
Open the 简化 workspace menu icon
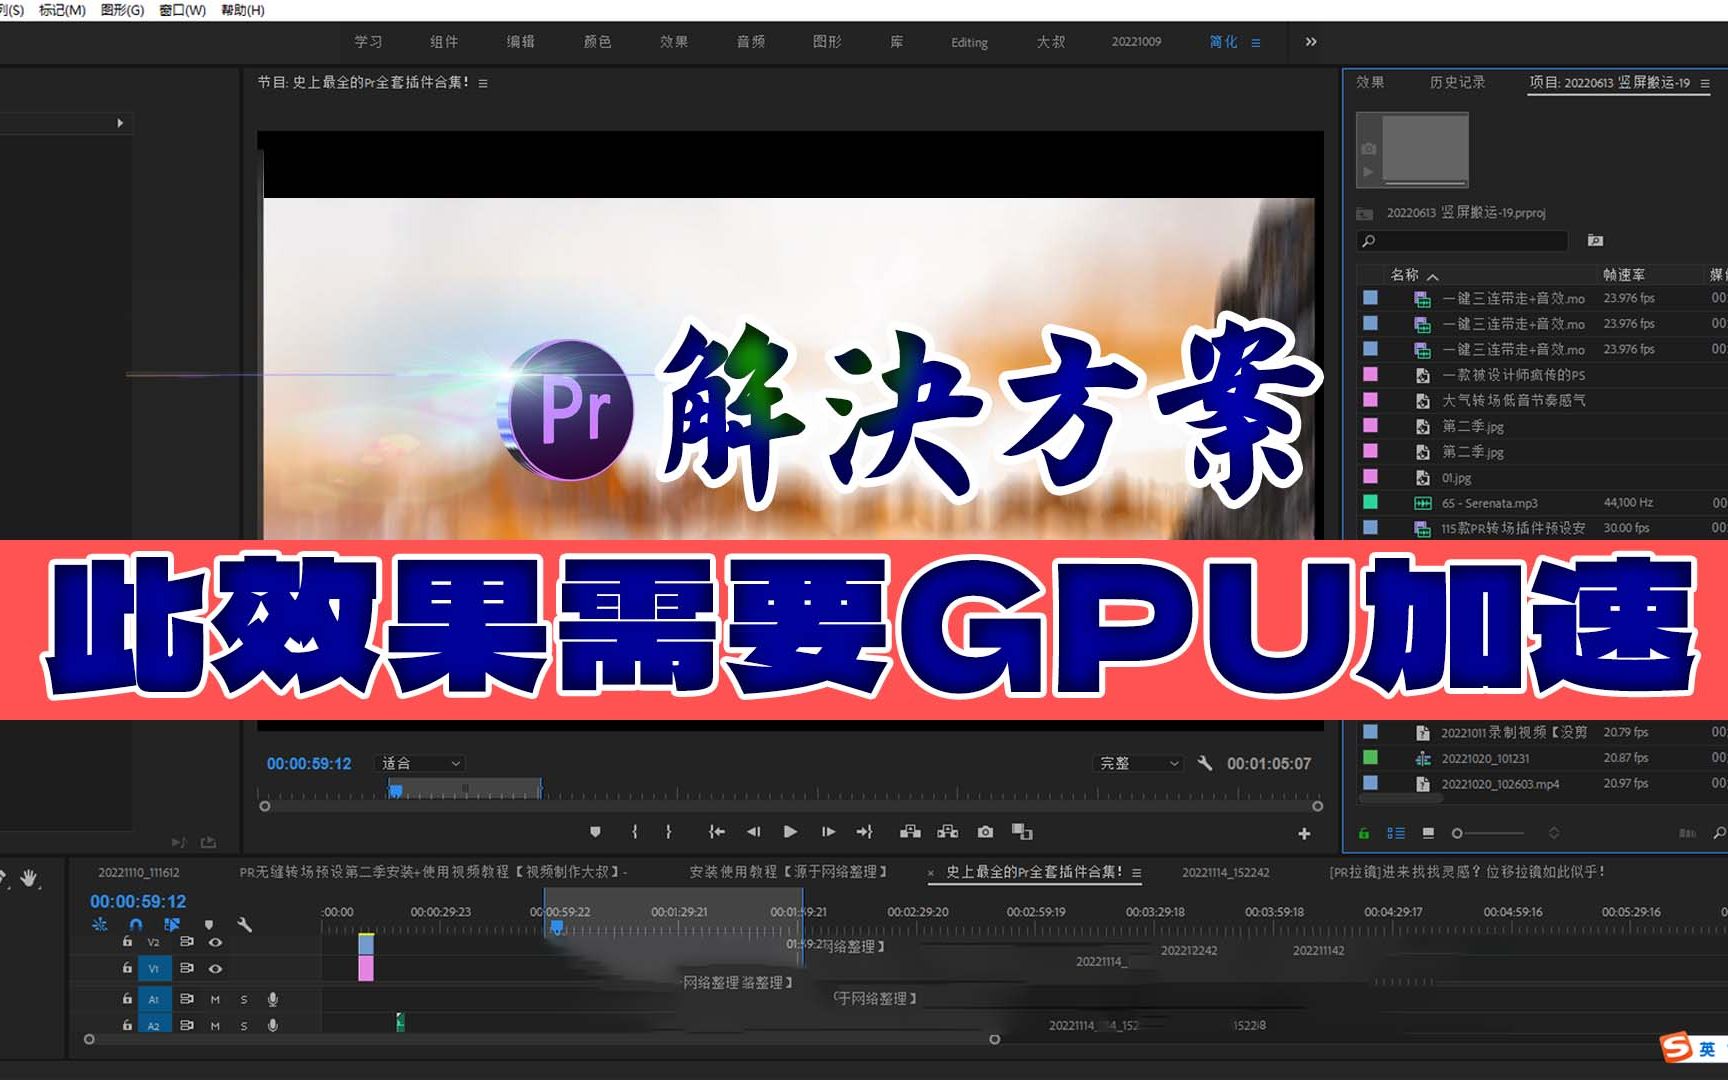[1256, 43]
